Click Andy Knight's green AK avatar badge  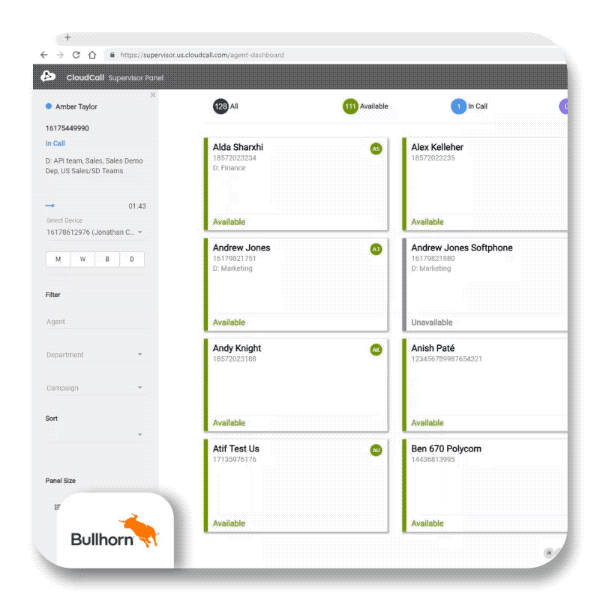click(x=376, y=350)
